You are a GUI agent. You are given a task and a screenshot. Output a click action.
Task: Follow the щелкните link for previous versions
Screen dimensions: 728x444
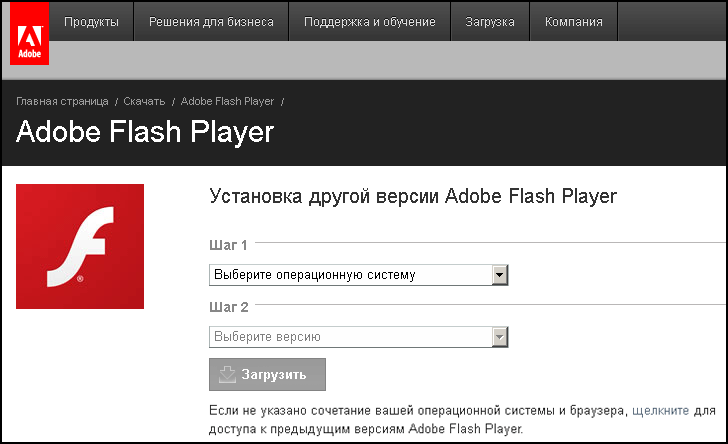pos(660,410)
